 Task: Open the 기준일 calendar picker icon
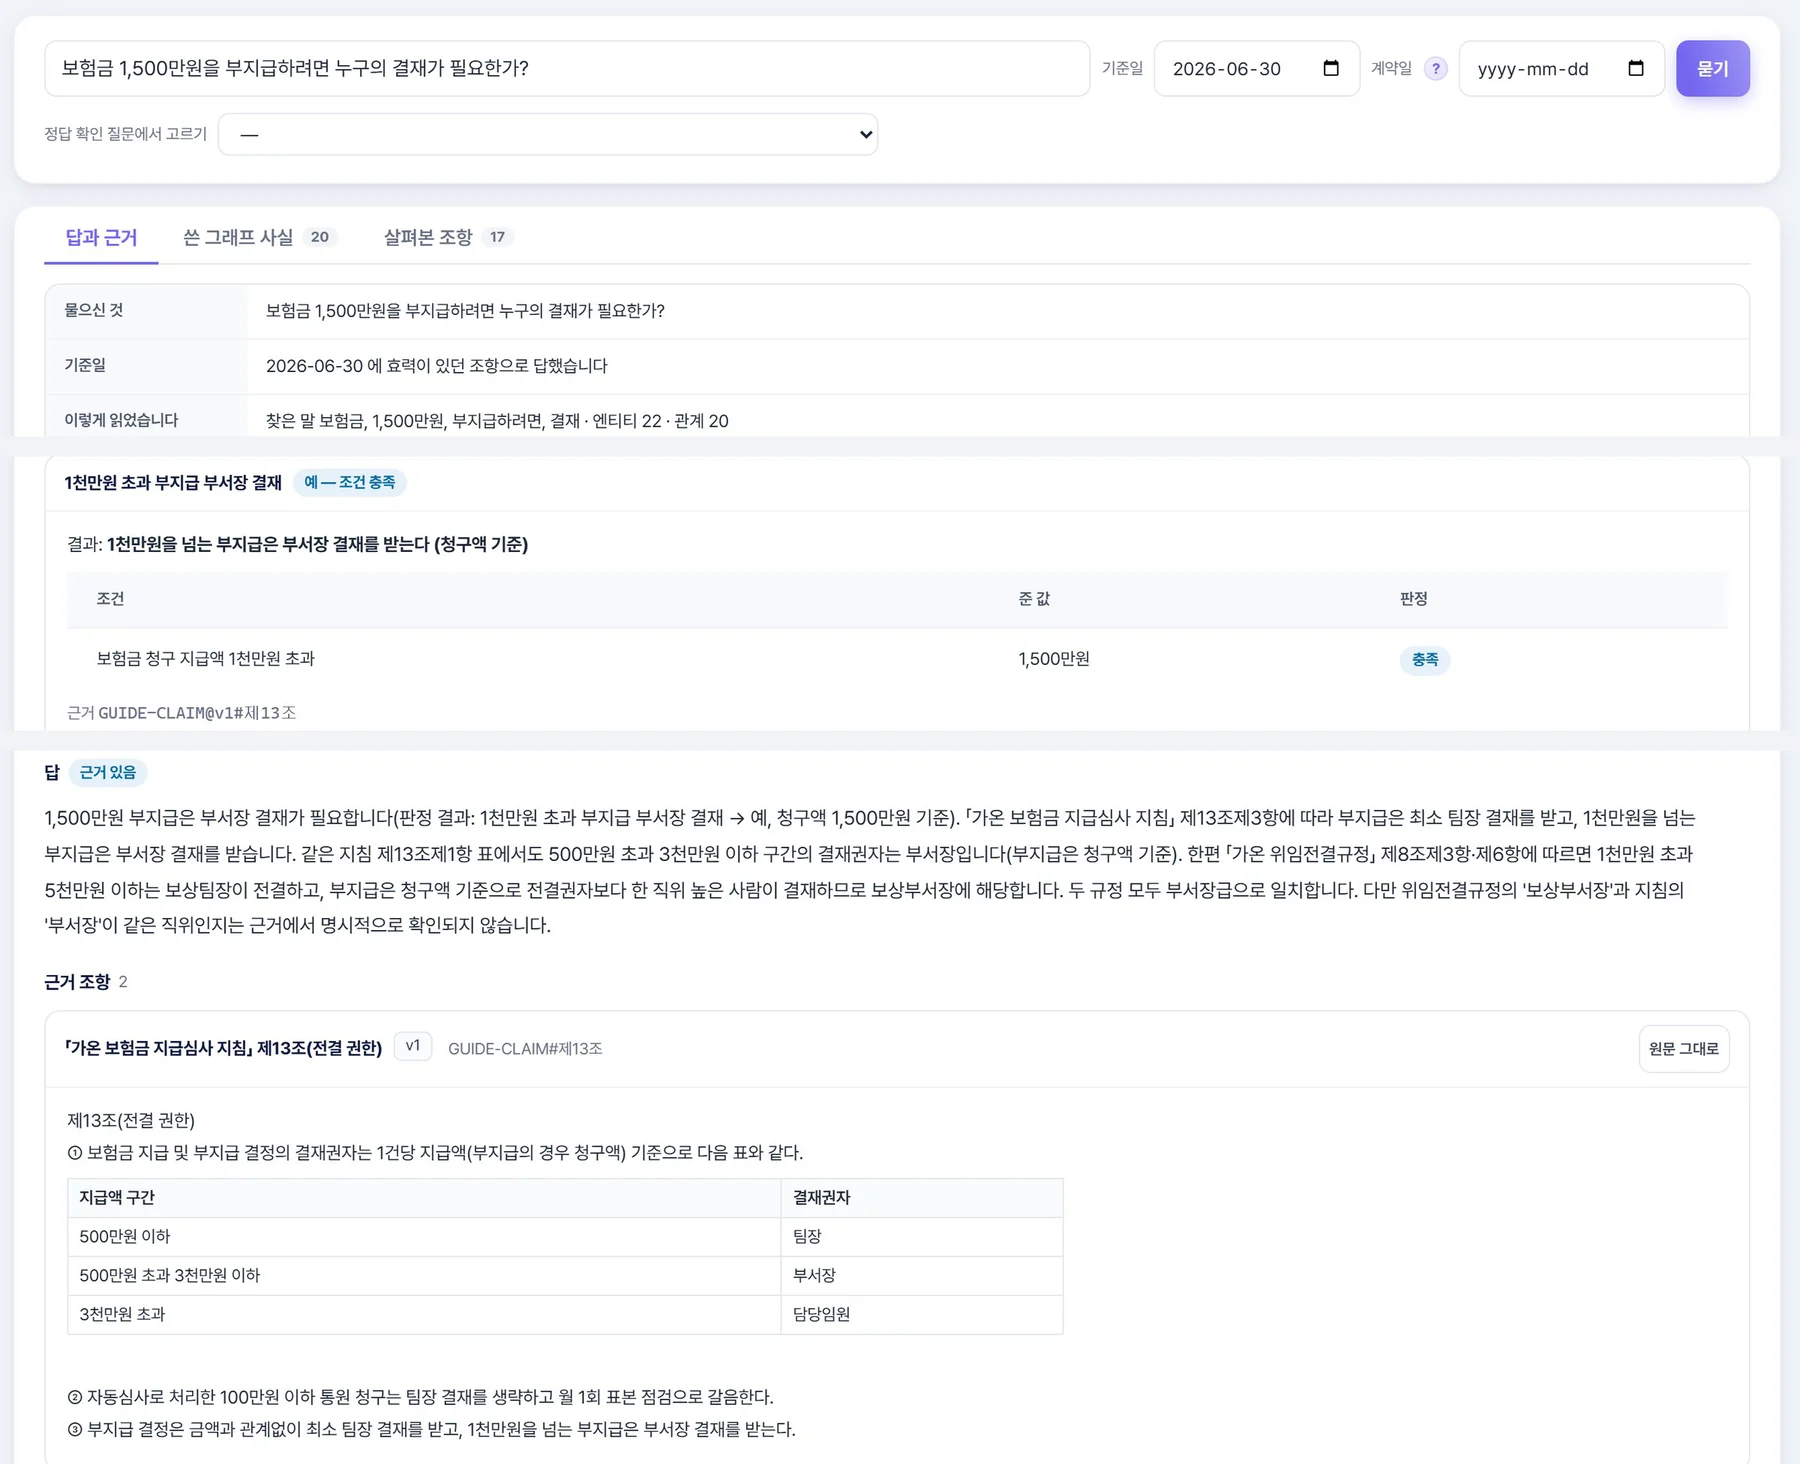point(1331,68)
